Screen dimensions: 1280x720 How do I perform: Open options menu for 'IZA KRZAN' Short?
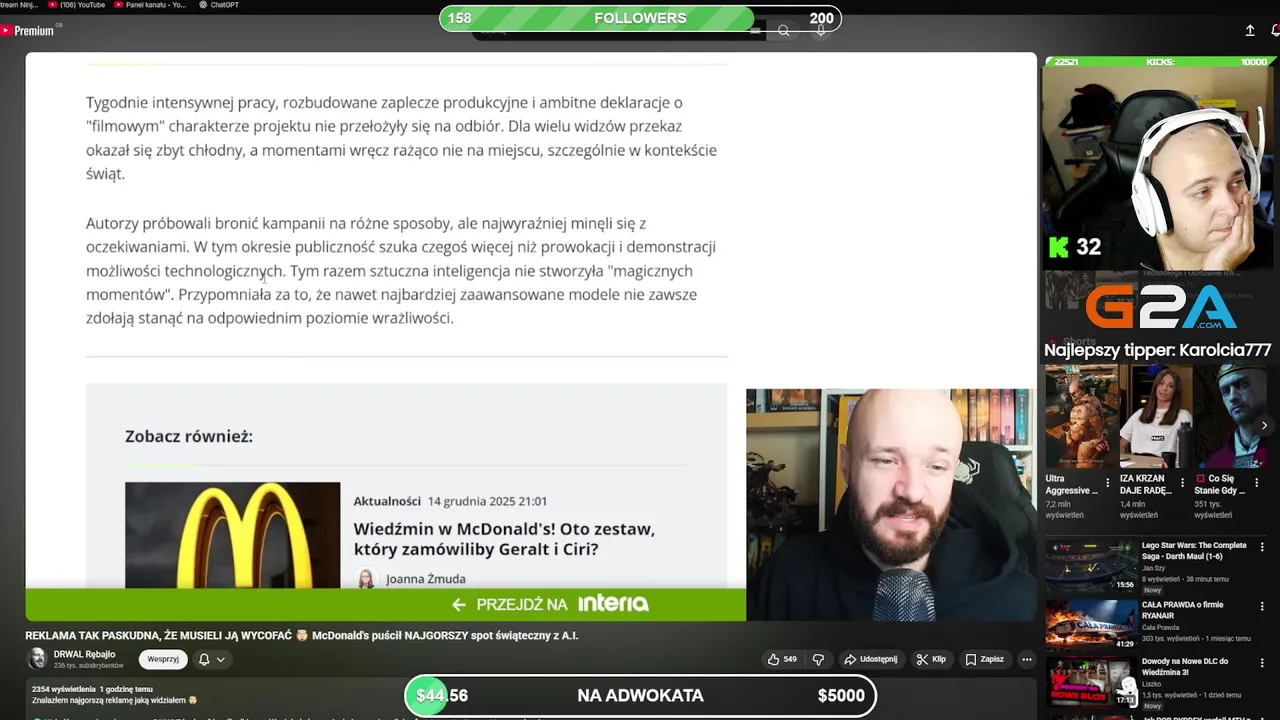pos(1182,483)
